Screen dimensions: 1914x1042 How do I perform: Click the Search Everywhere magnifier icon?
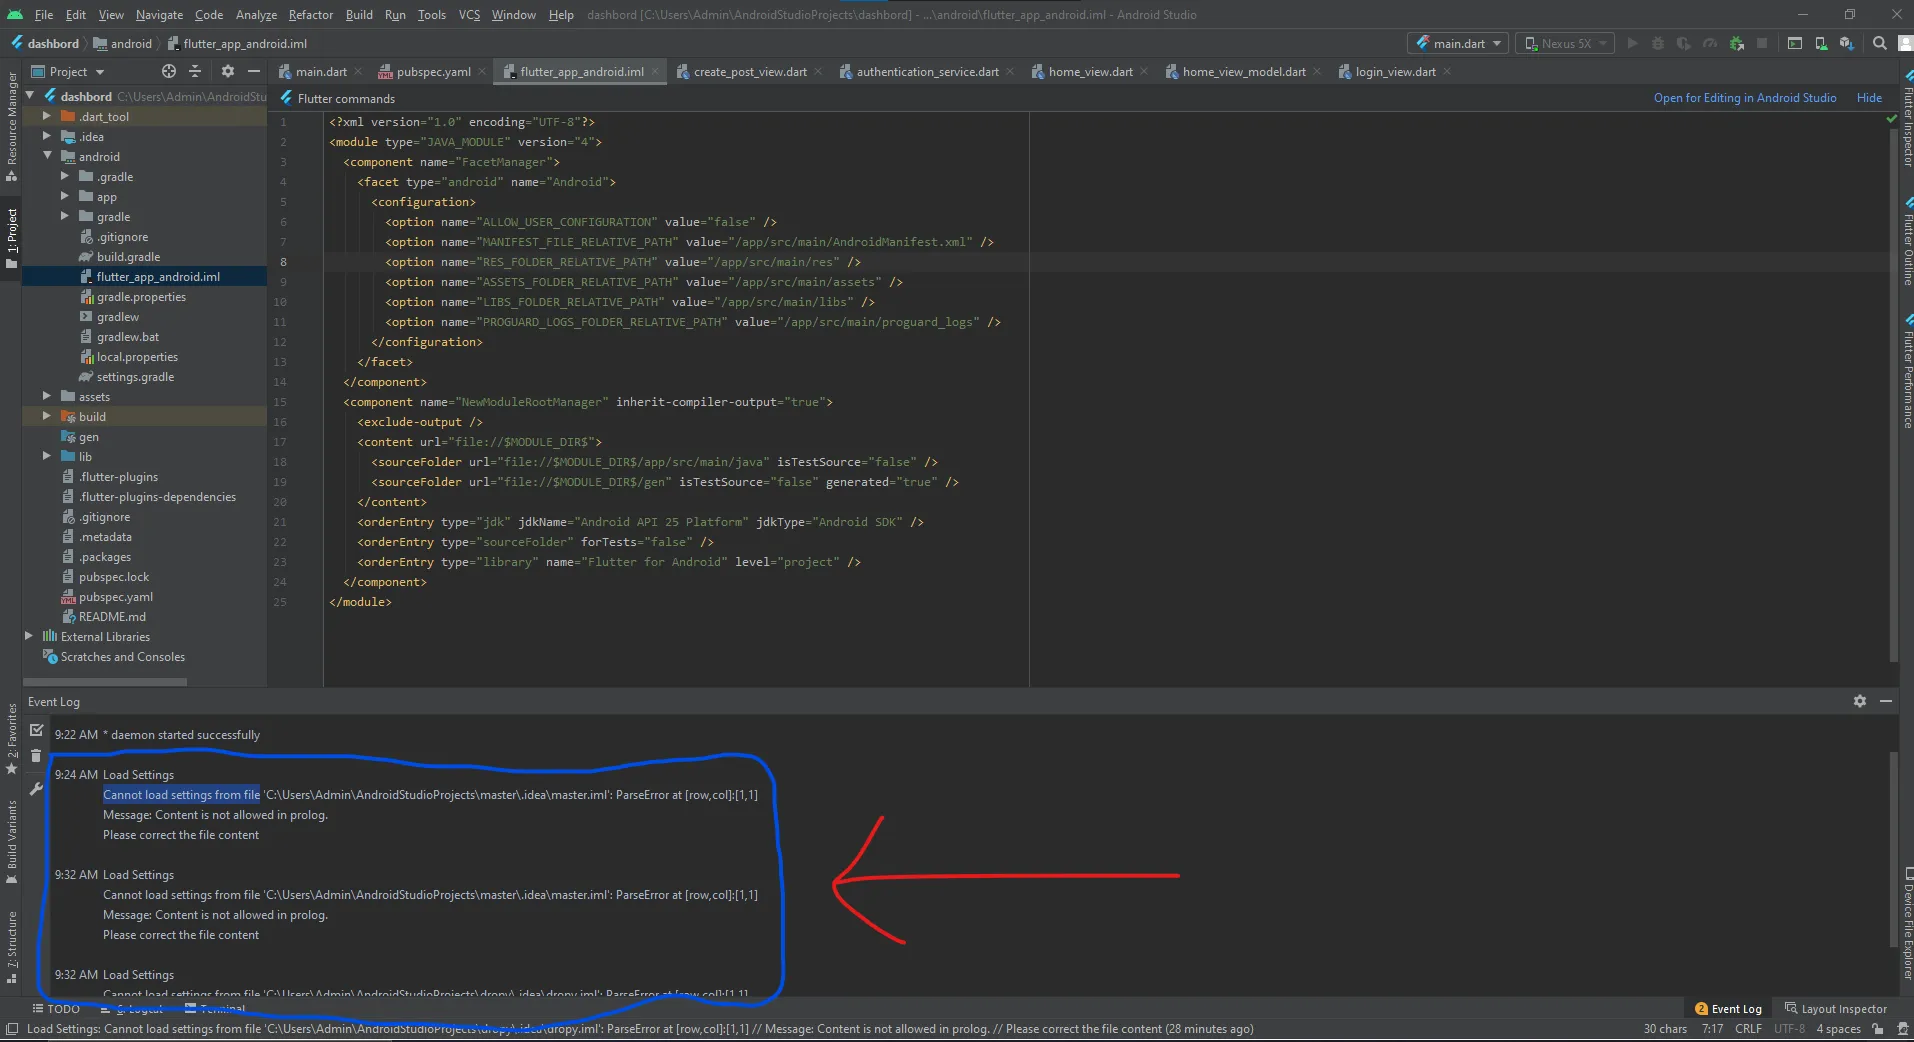click(1880, 44)
